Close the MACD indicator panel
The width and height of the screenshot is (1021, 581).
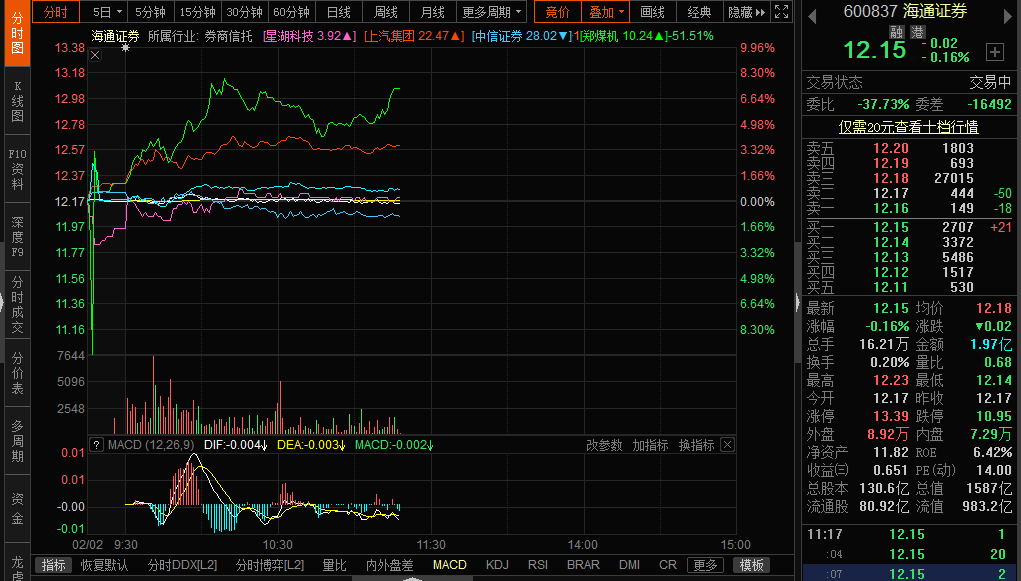728,445
